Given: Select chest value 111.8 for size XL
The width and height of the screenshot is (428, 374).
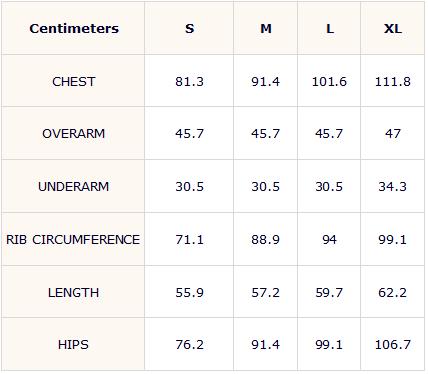Looking at the screenshot, I should tap(393, 82).
